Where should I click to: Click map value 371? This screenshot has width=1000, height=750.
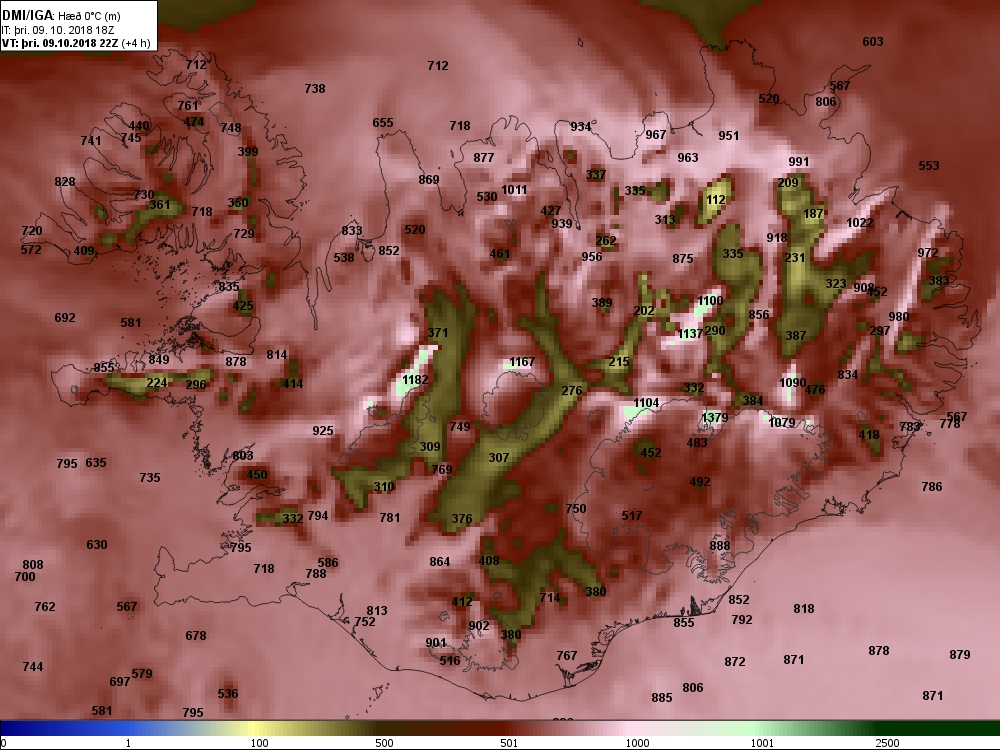coord(438,332)
